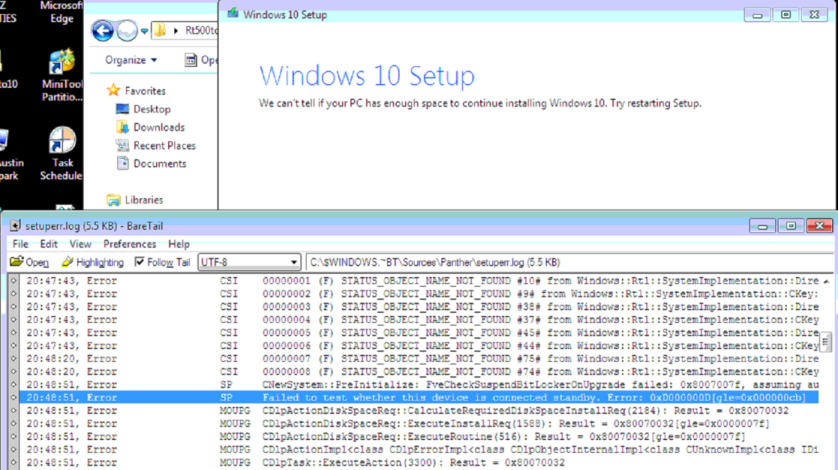Open the File menu in BareTail
This screenshot has width=838, height=470.
20,244
